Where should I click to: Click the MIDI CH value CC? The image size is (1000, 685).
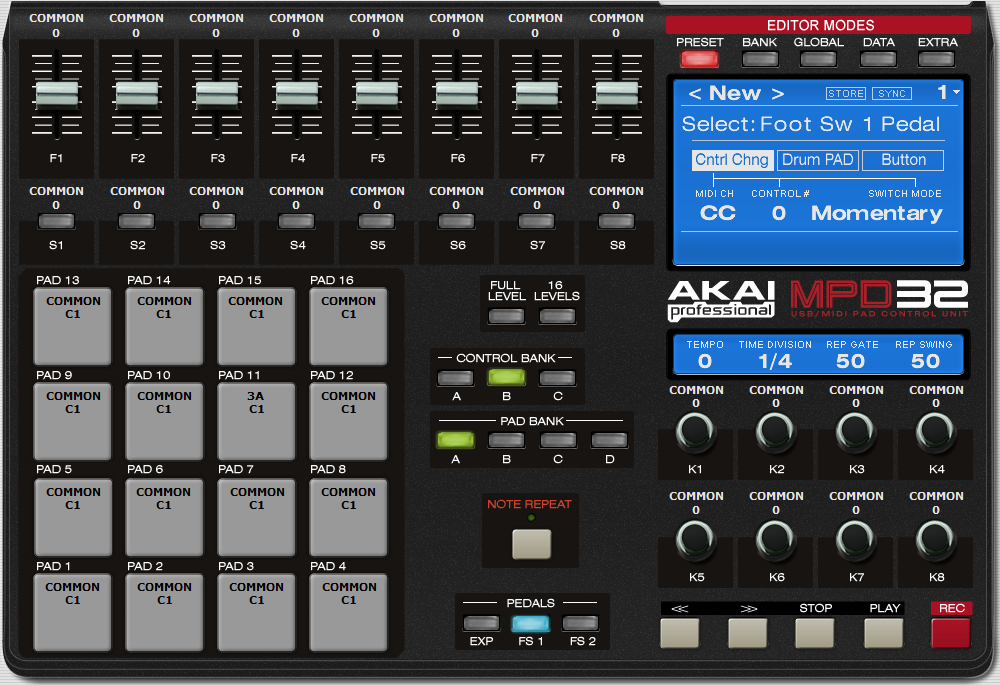[x=717, y=213]
